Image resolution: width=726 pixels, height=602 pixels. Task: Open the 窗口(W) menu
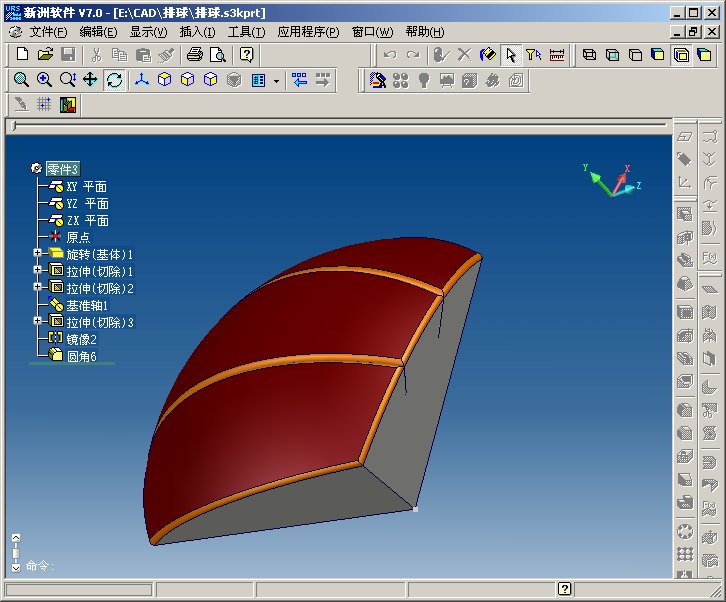click(x=372, y=32)
